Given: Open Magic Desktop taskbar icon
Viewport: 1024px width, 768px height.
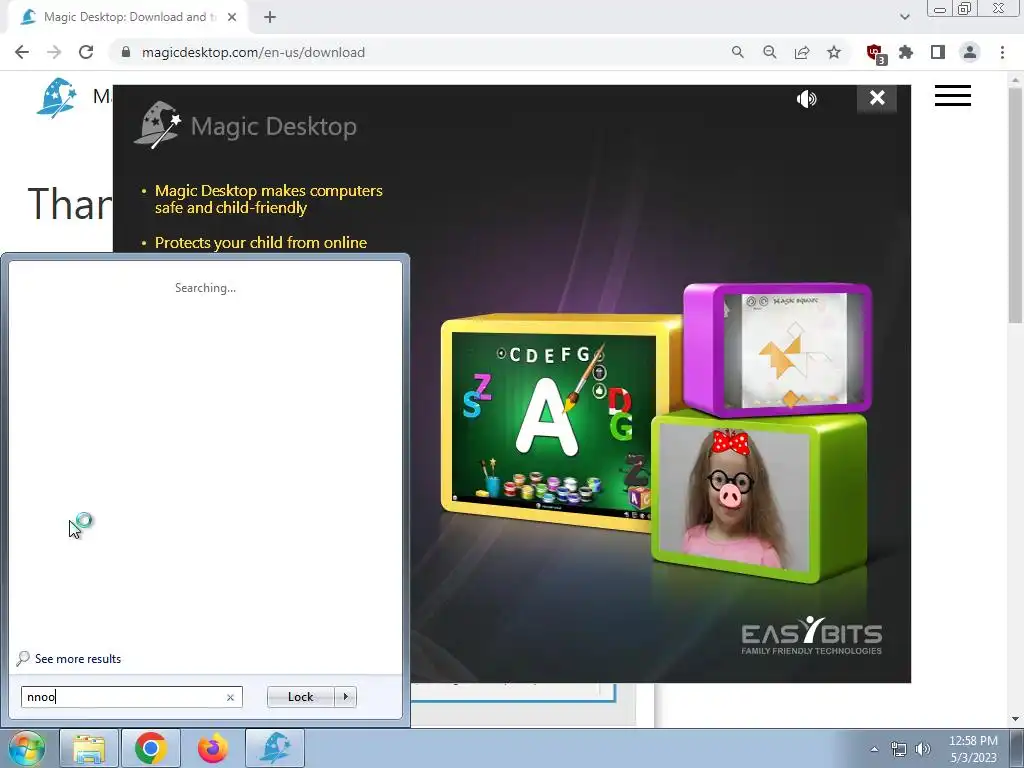Looking at the screenshot, I should tap(275, 748).
